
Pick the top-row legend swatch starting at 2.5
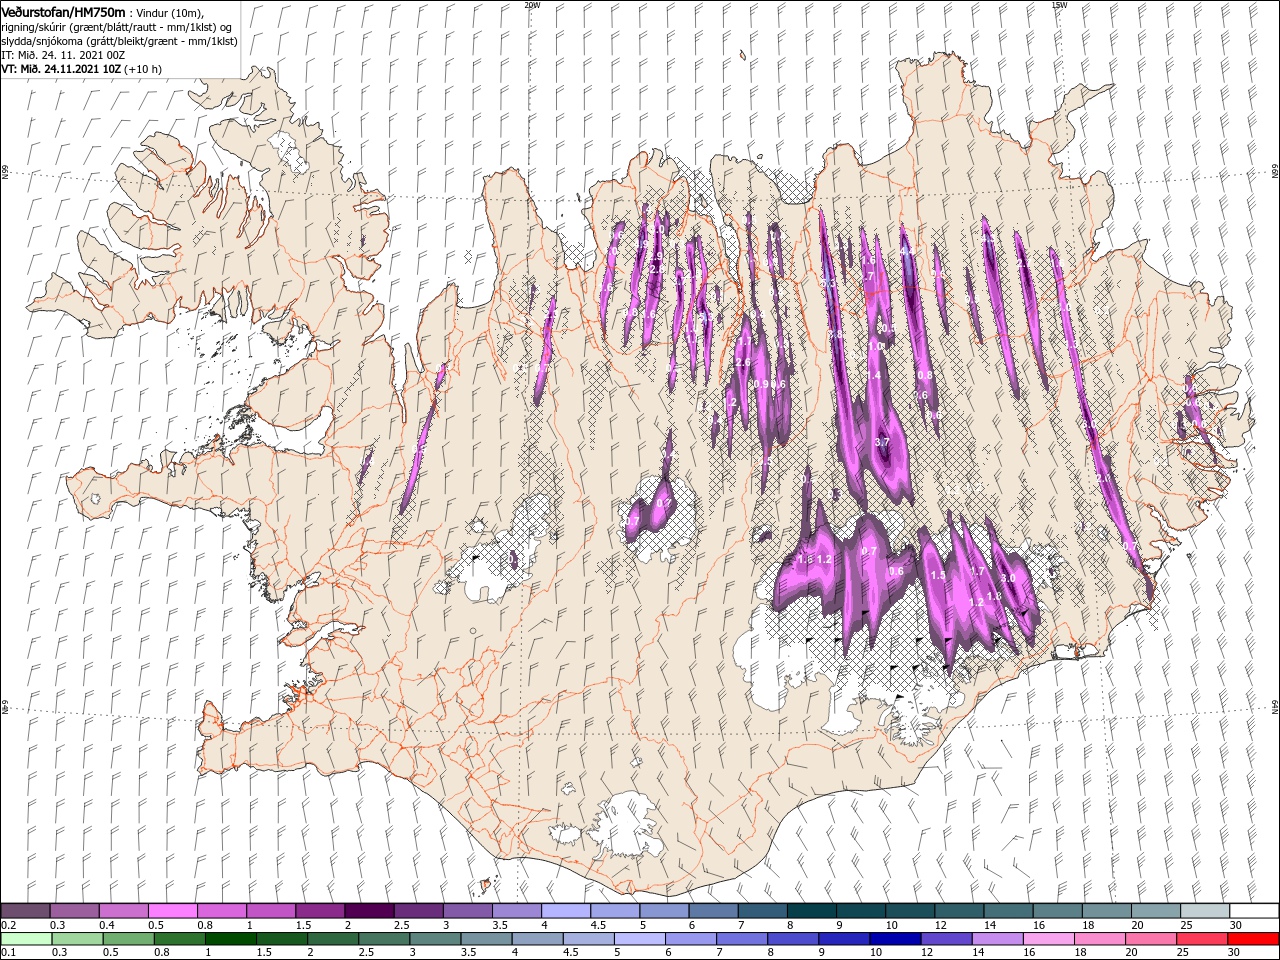pos(417,910)
